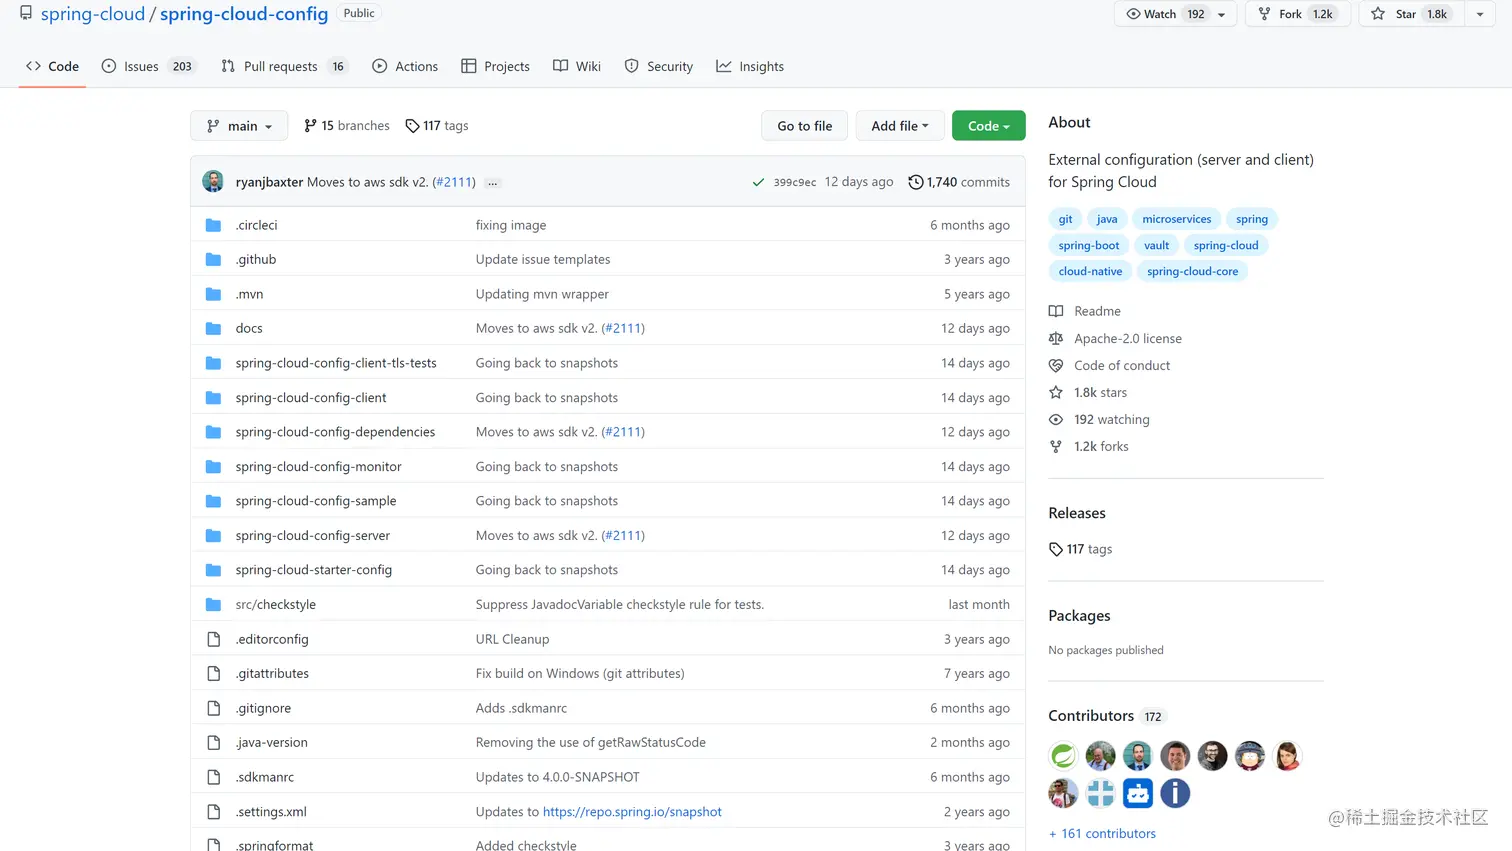
Task: Open the .settings.xml file name
Action: [271, 812]
